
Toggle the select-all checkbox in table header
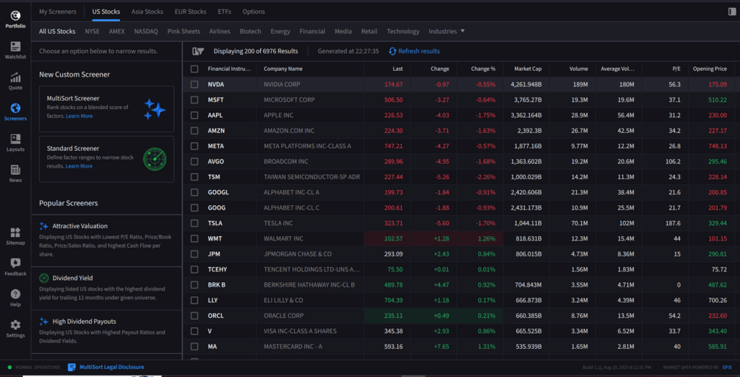tap(194, 69)
